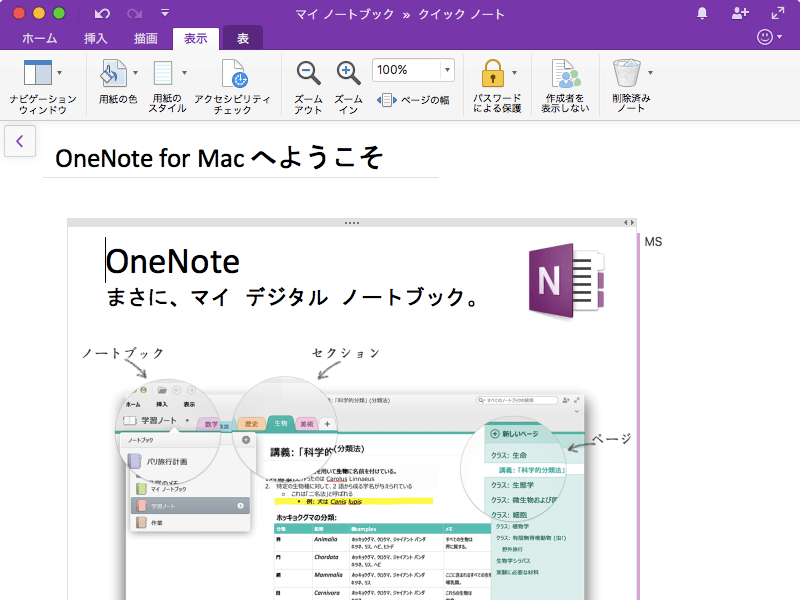Click the 用紙のスタイル lined page icon
Viewport: 800px width, 600px height.
(x=163, y=73)
